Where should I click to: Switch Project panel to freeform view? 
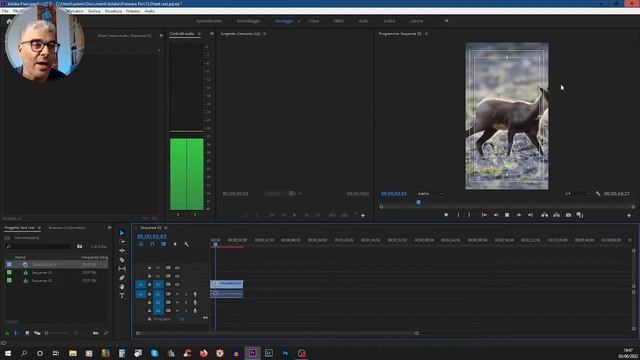pyautogui.click(x=37, y=333)
